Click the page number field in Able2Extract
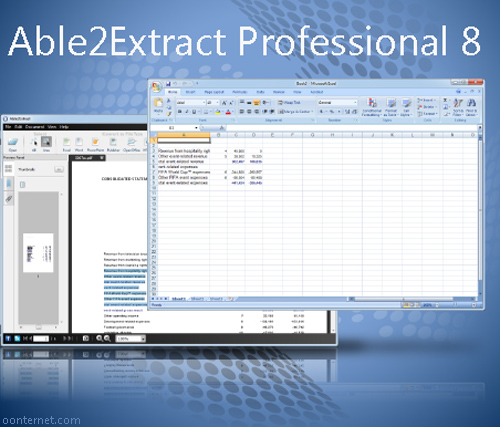The height and width of the screenshot is (427, 500). tap(41, 339)
